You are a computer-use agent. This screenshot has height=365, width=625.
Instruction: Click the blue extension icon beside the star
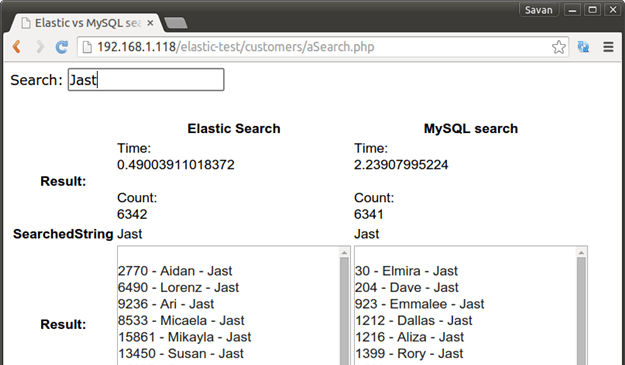point(583,47)
